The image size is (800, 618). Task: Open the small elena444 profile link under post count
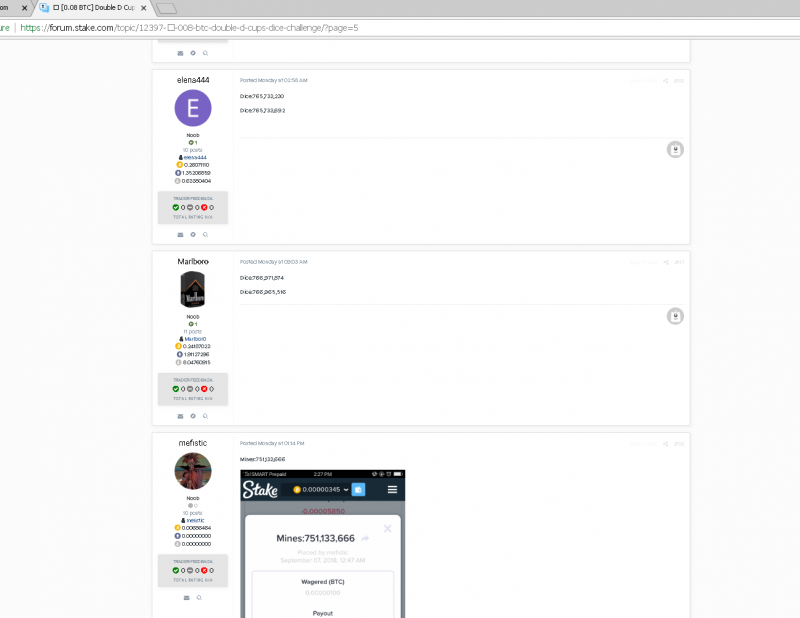pyautogui.click(x=195, y=158)
